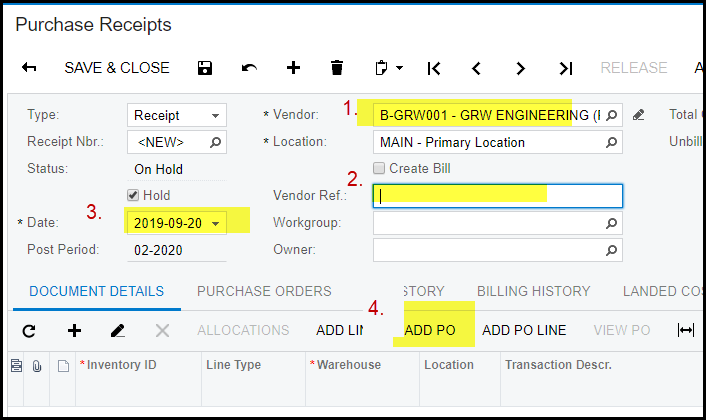Screen dimensions: 706x420
Task: Click the undo (cancel changes) icon
Action: coord(249,68)
